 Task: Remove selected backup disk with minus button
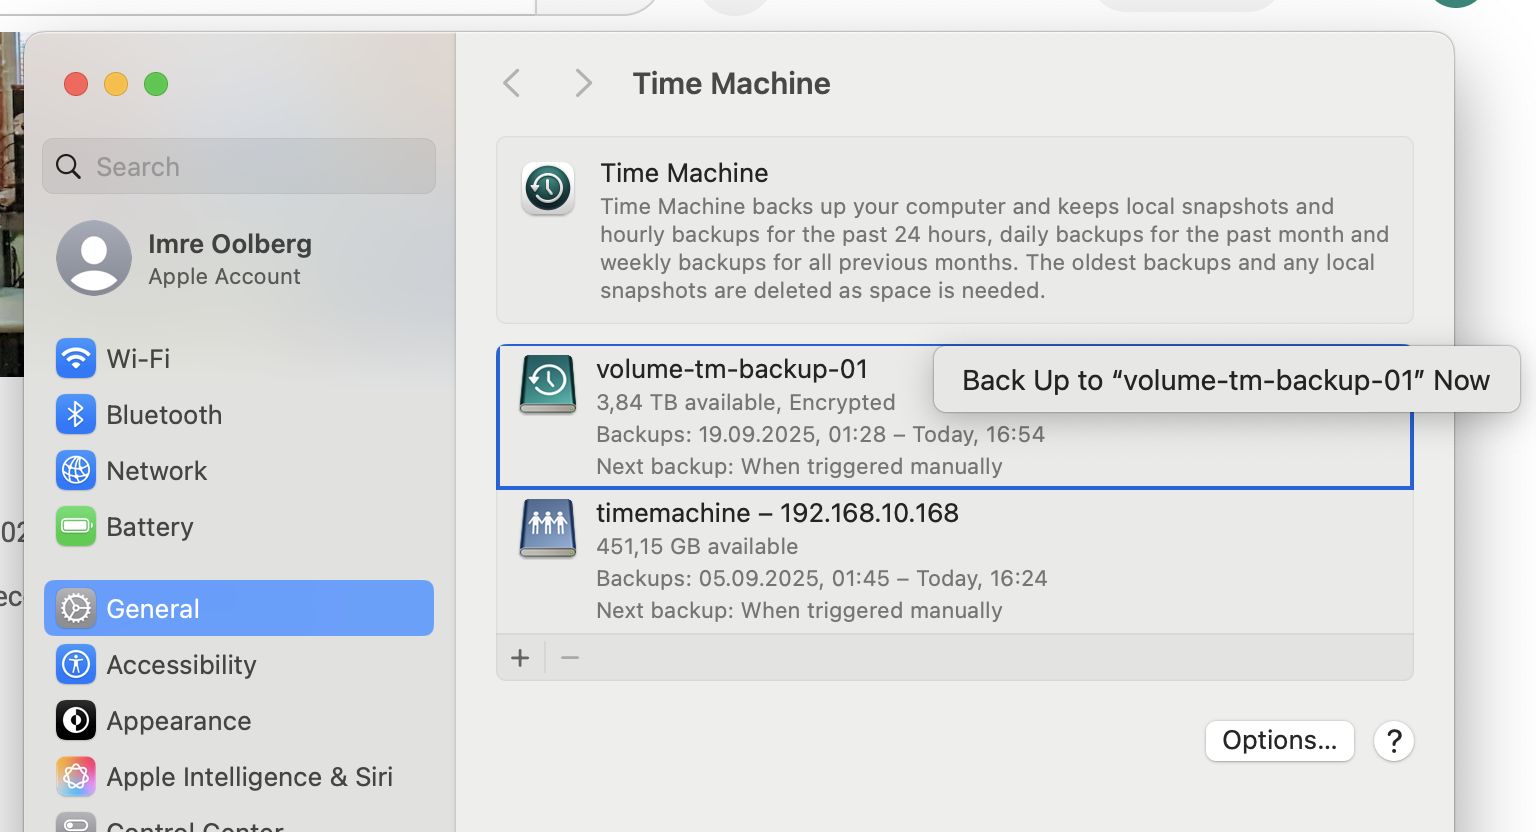tap(570, 658)
